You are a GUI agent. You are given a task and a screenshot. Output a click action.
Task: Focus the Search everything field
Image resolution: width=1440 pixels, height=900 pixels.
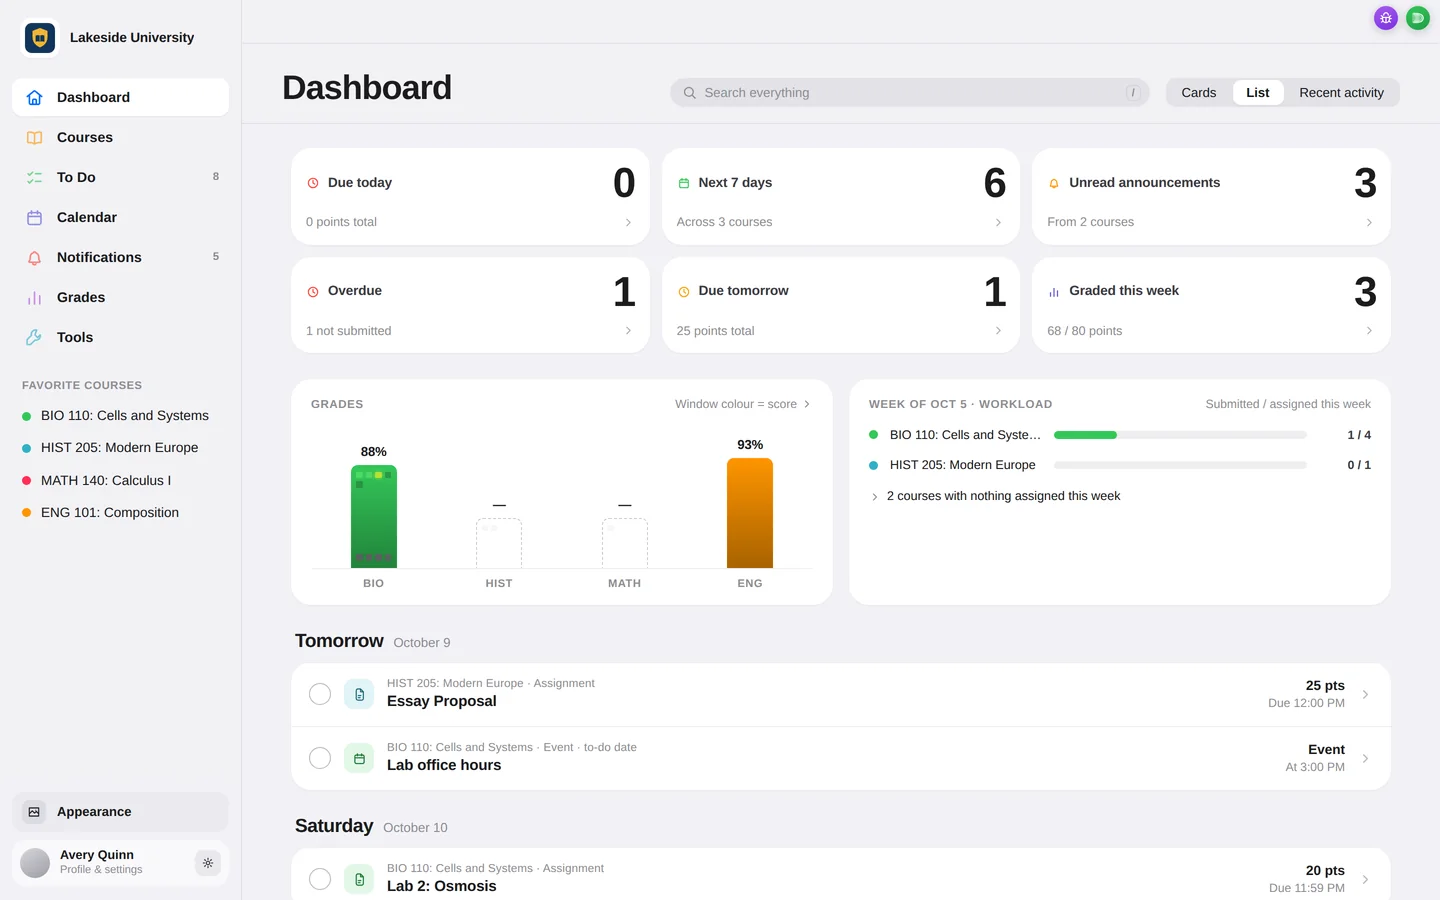[x=910, y=93]
